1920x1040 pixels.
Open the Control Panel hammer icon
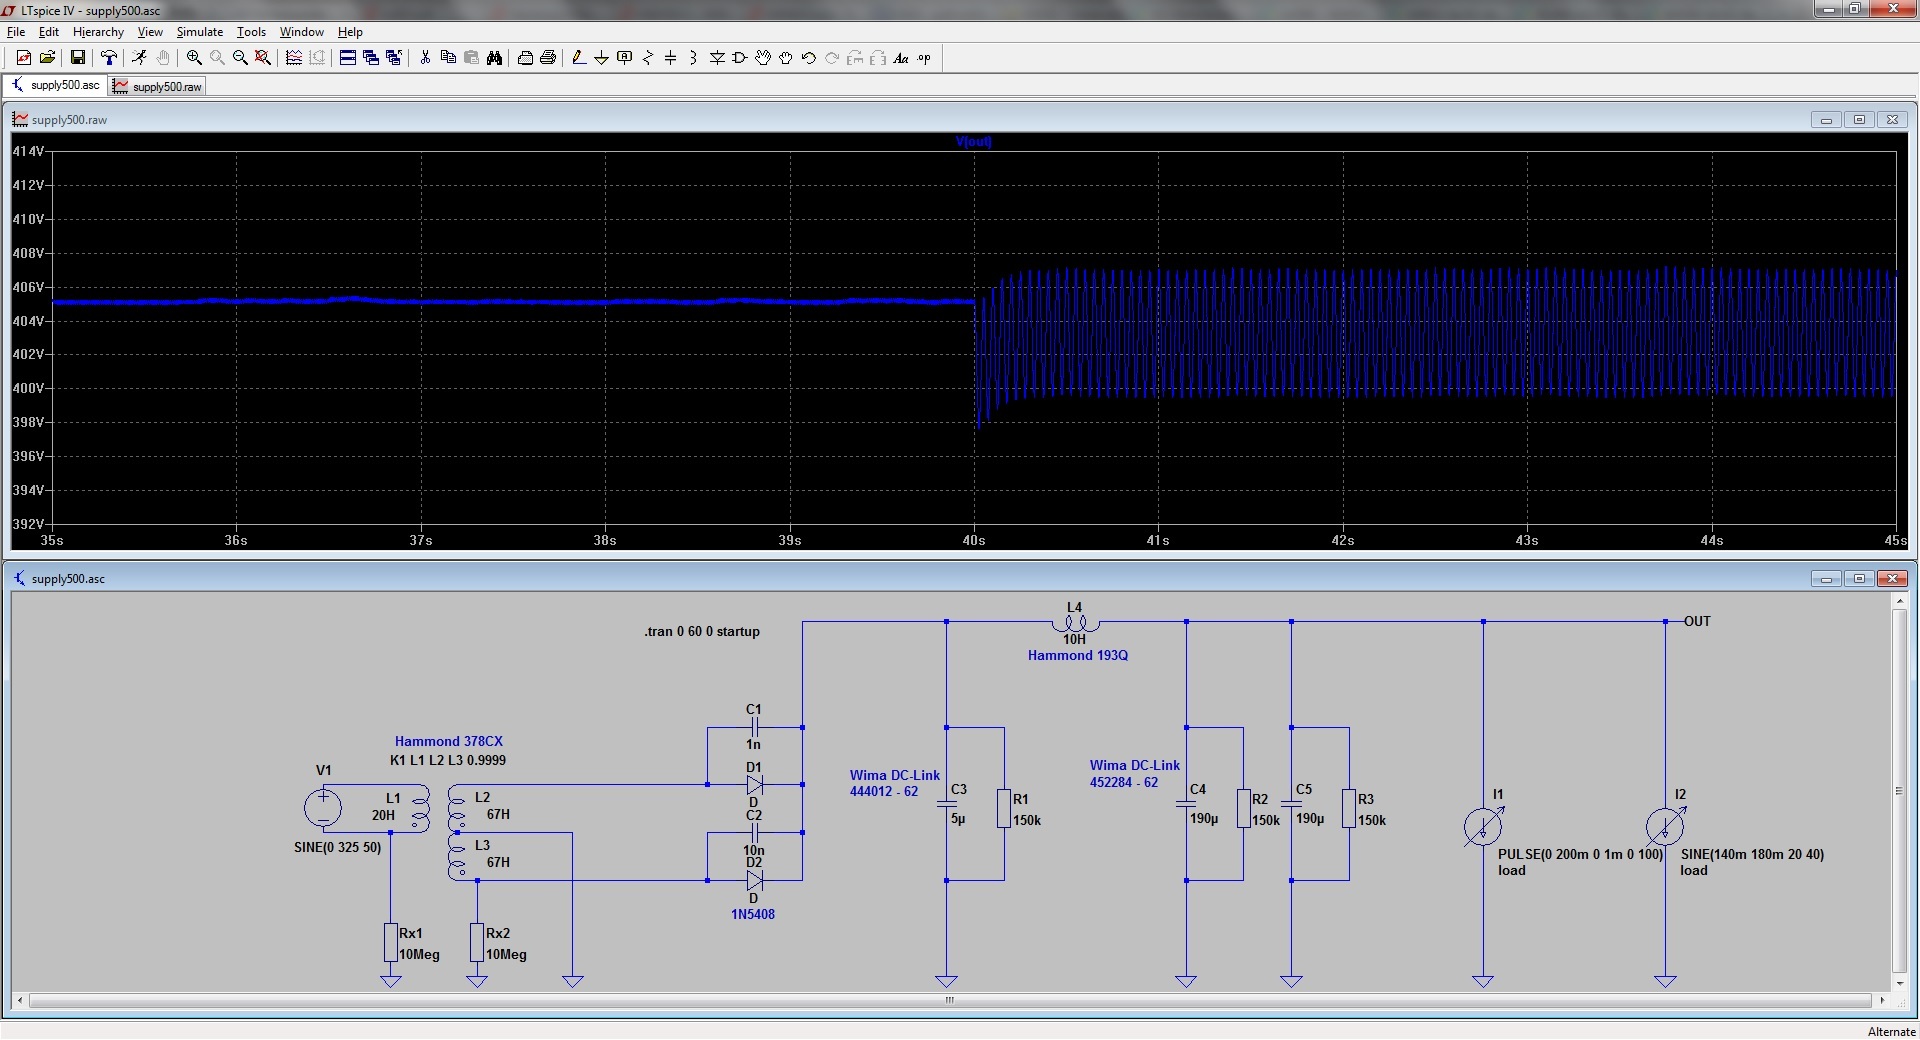pyautogui.click(x=109, y=58)
